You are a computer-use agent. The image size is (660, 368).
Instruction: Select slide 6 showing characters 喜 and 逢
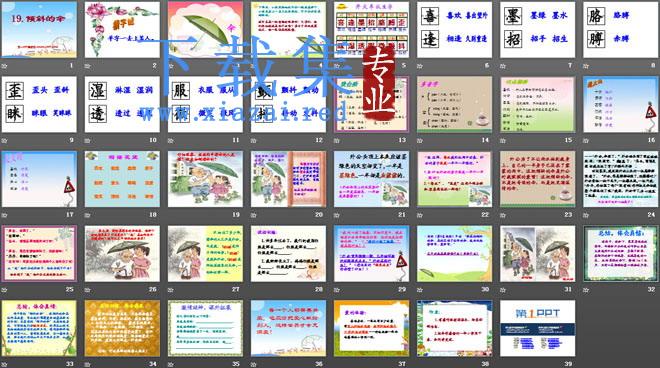pos(455,29)
